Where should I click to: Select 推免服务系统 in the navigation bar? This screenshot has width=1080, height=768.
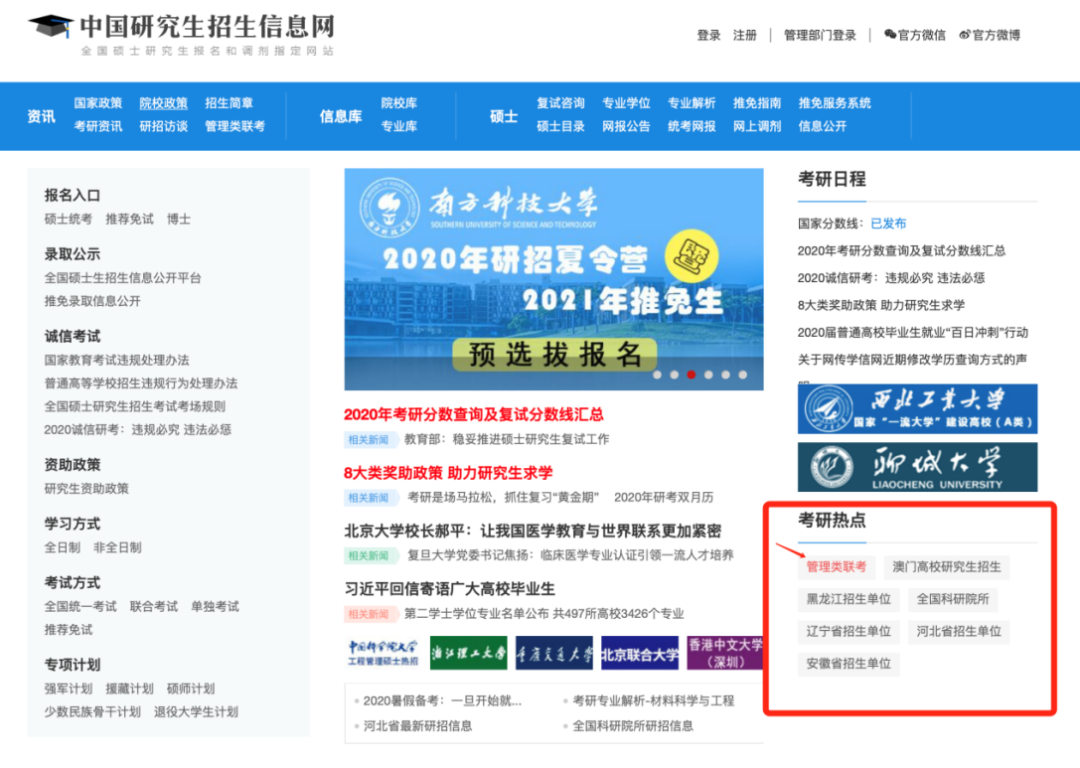click(834, 103)
